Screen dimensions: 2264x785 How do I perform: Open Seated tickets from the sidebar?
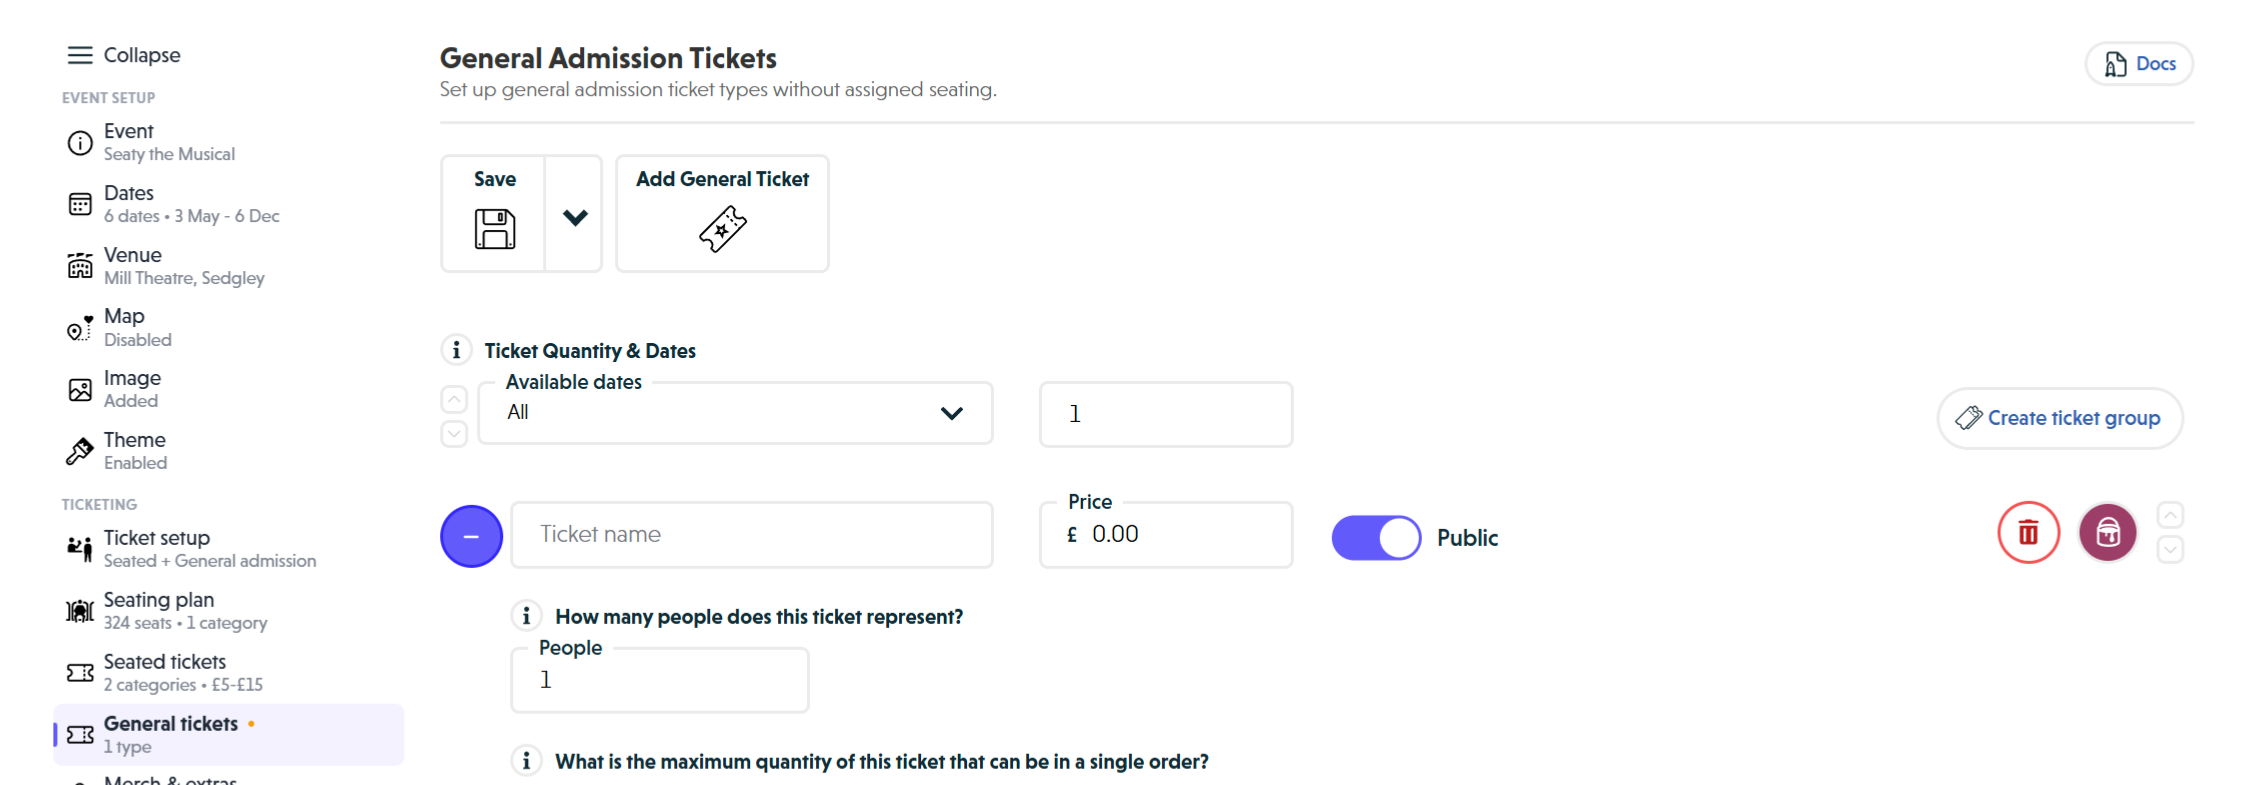(164, 671)
